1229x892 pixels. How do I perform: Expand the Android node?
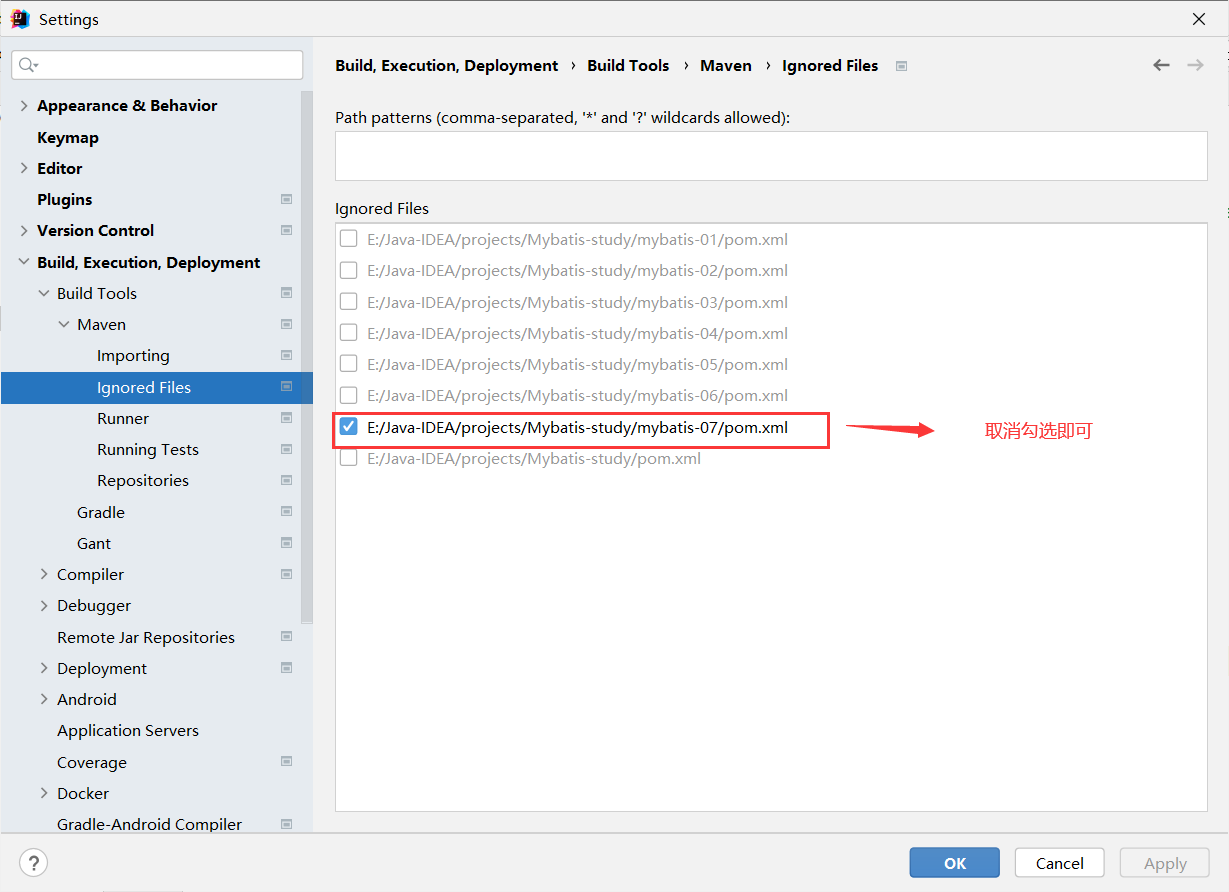point(44,699)
